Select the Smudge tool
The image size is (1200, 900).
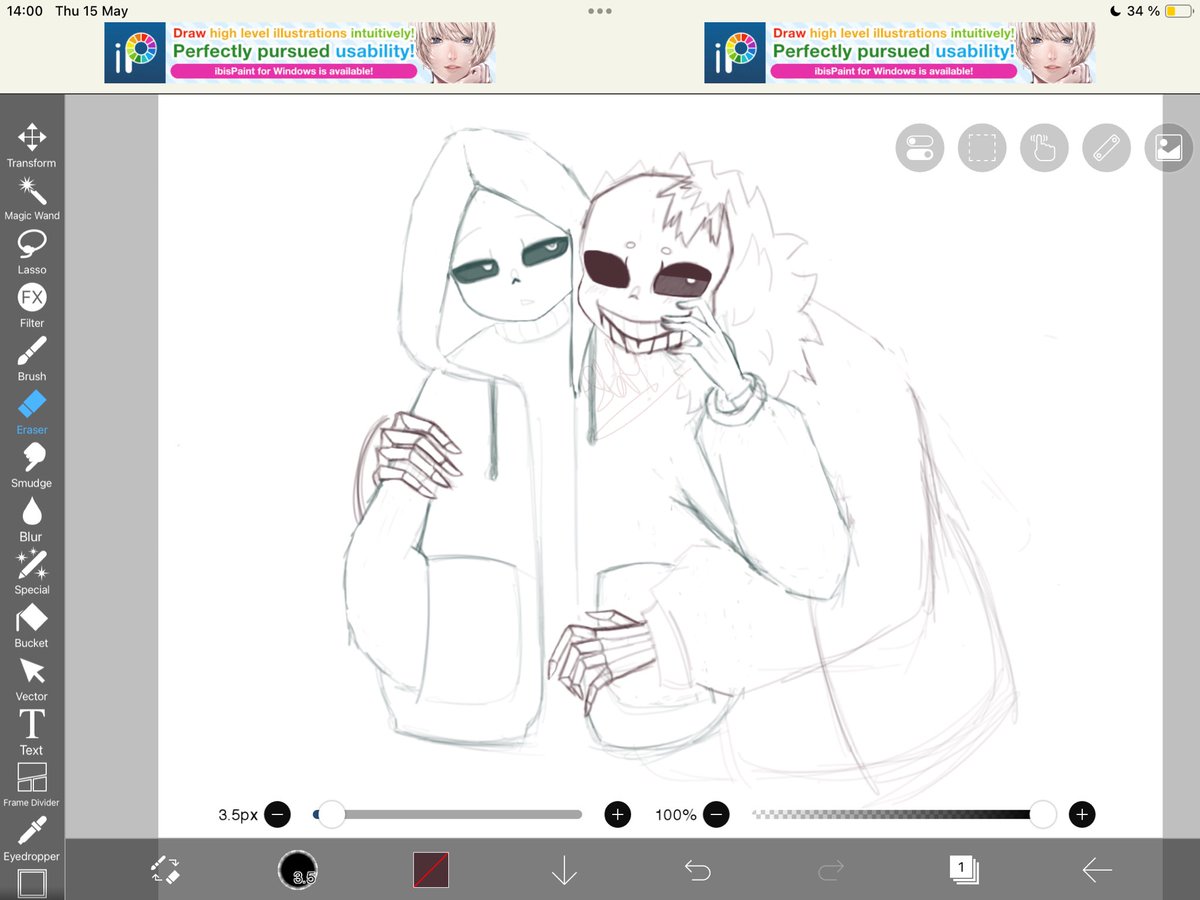pos(32,466)
